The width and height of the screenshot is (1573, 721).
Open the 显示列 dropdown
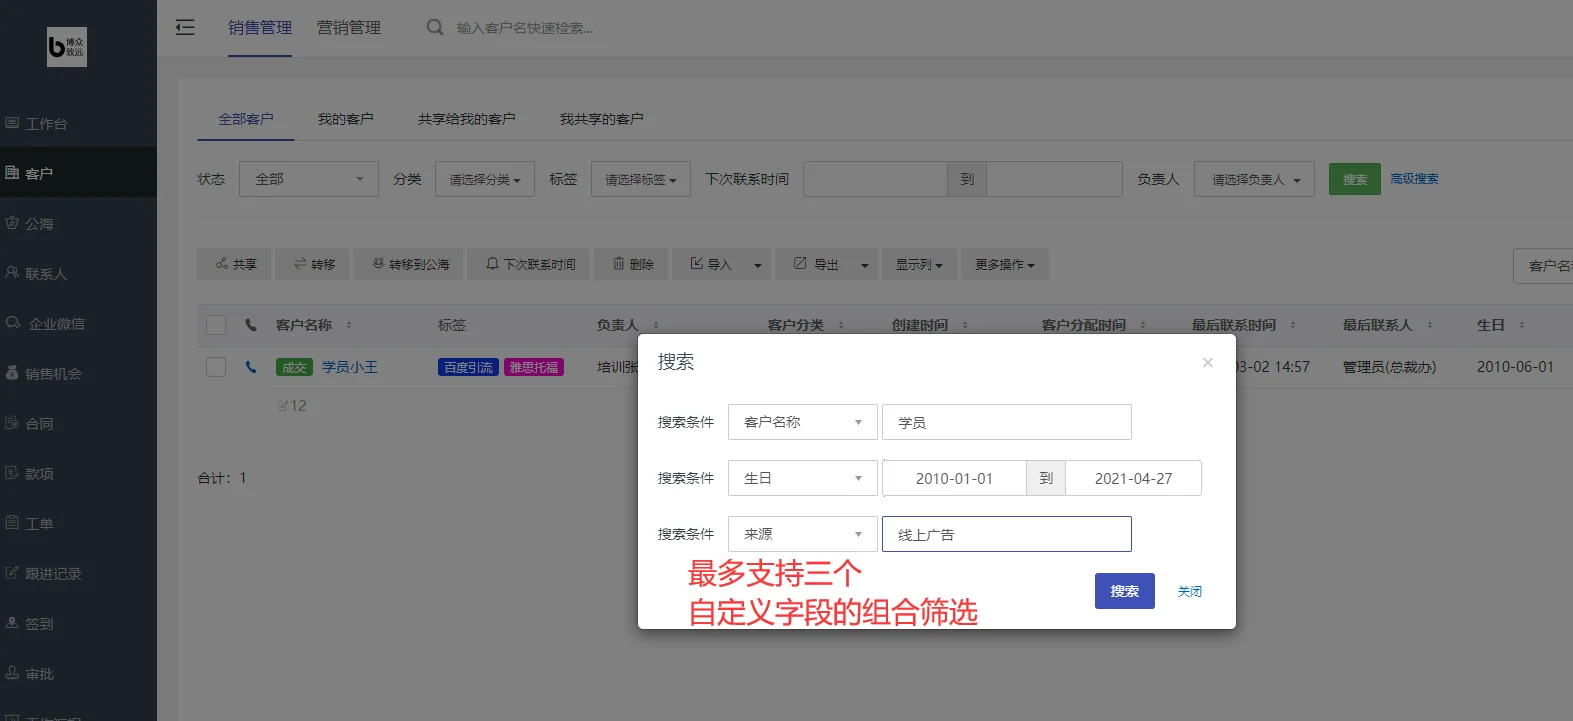[919, 264]
